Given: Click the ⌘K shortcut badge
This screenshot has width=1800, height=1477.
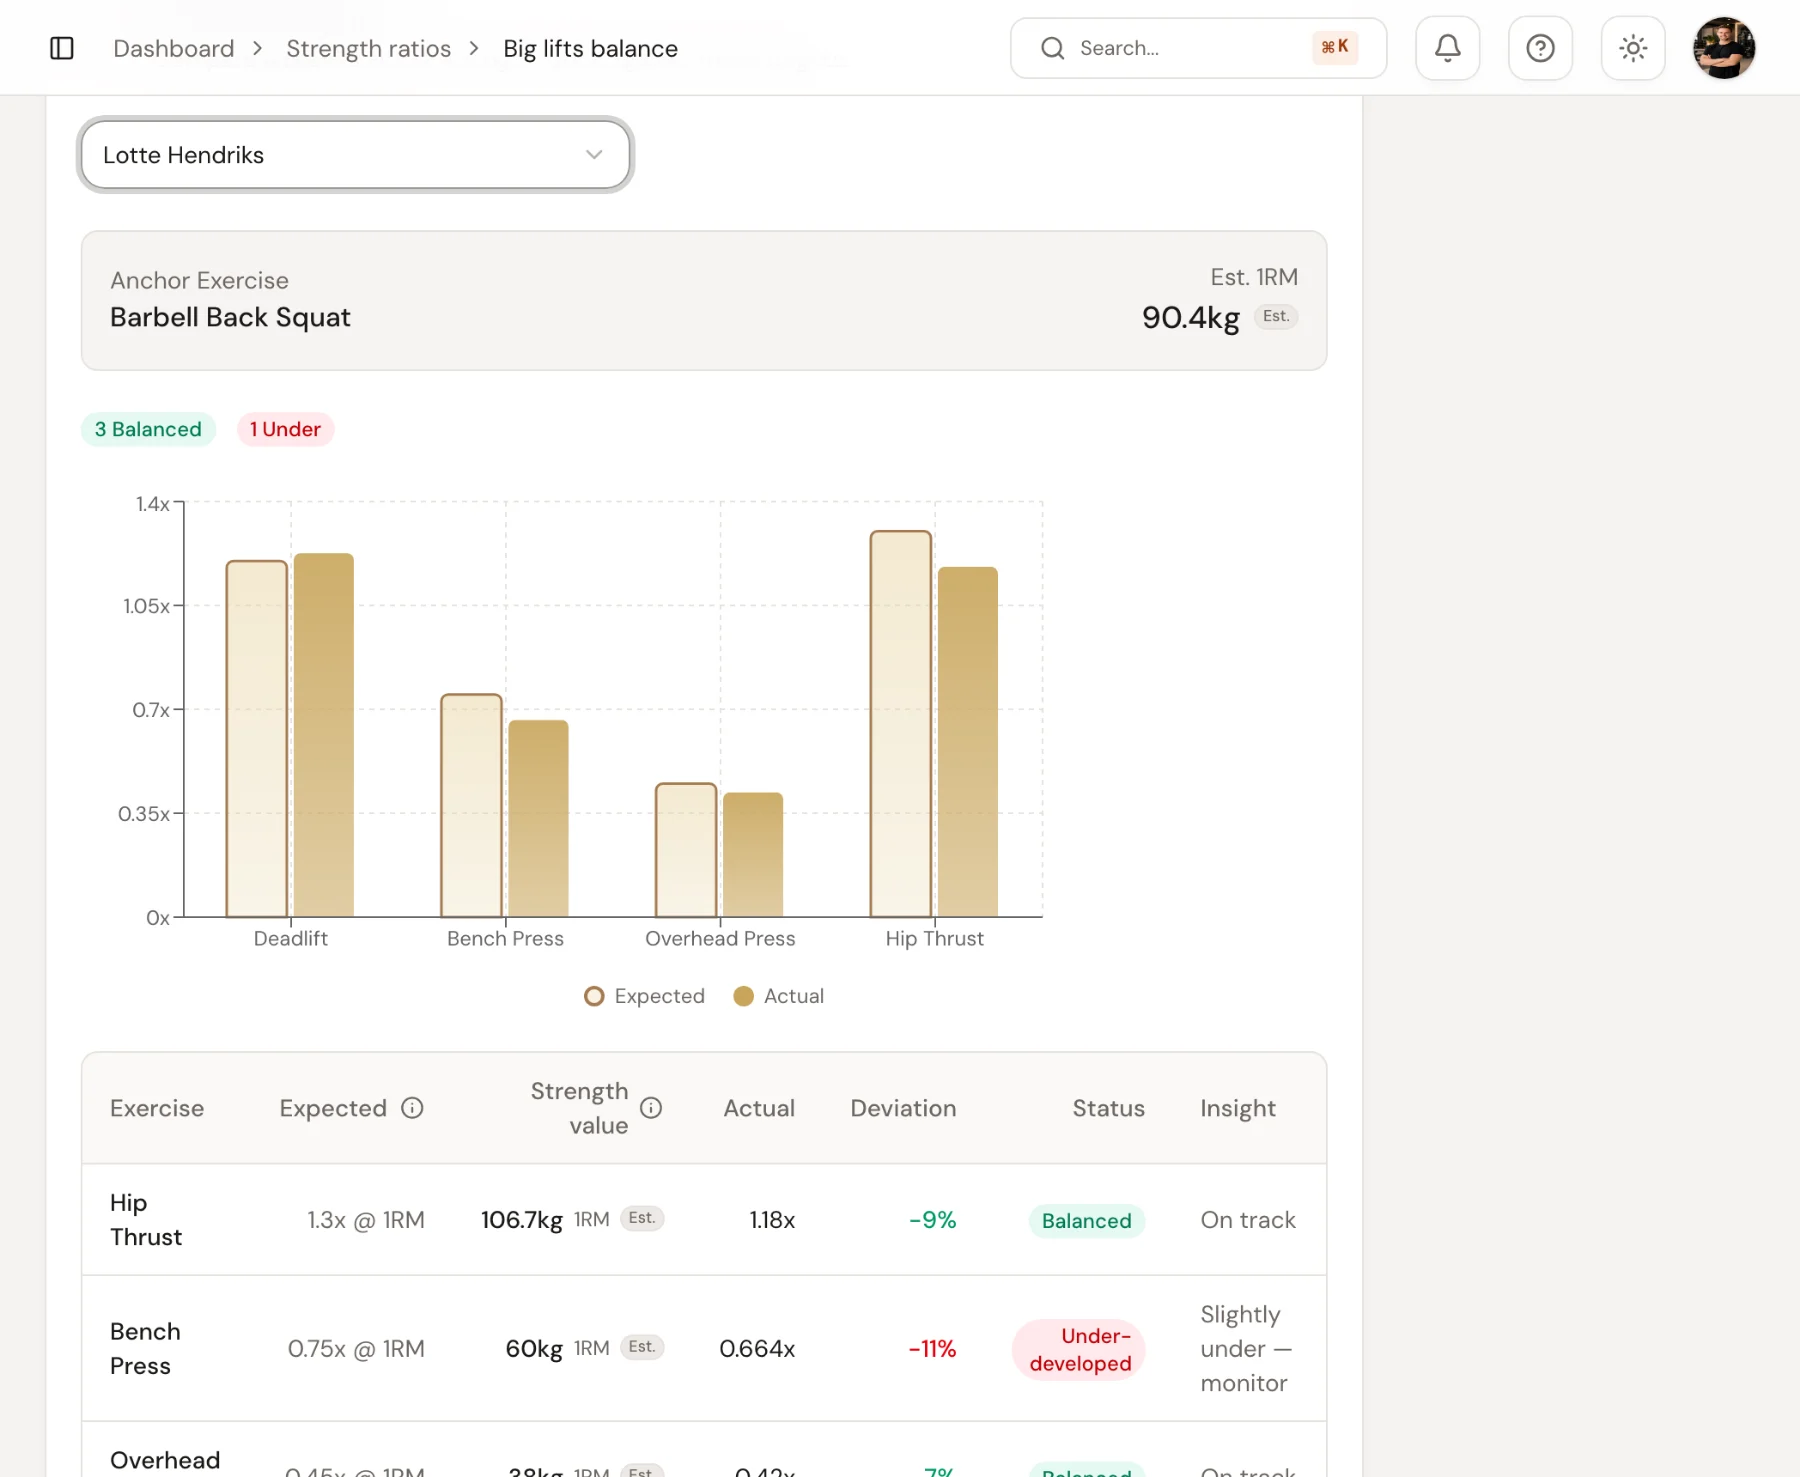Looking at the screenshot, I should coord(1335,47).
